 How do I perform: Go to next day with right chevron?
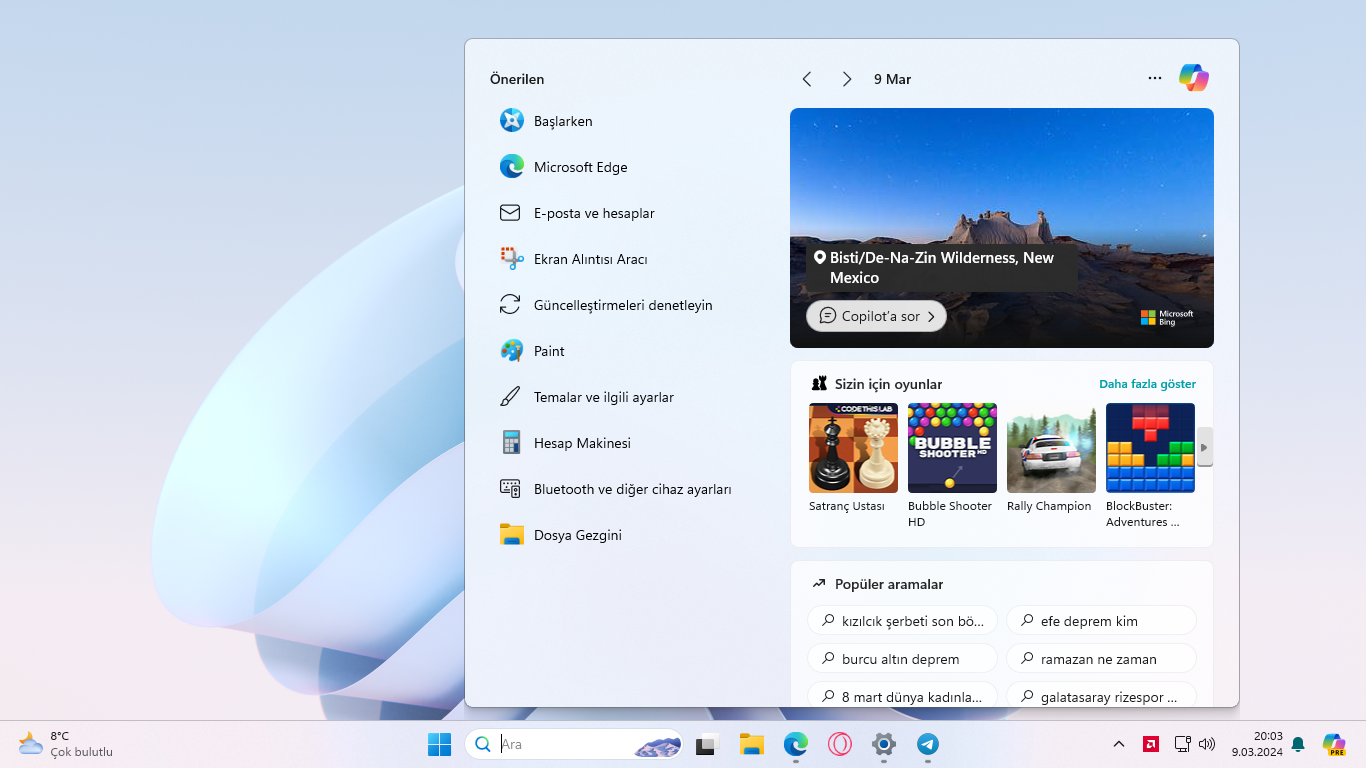coord(846,79)
